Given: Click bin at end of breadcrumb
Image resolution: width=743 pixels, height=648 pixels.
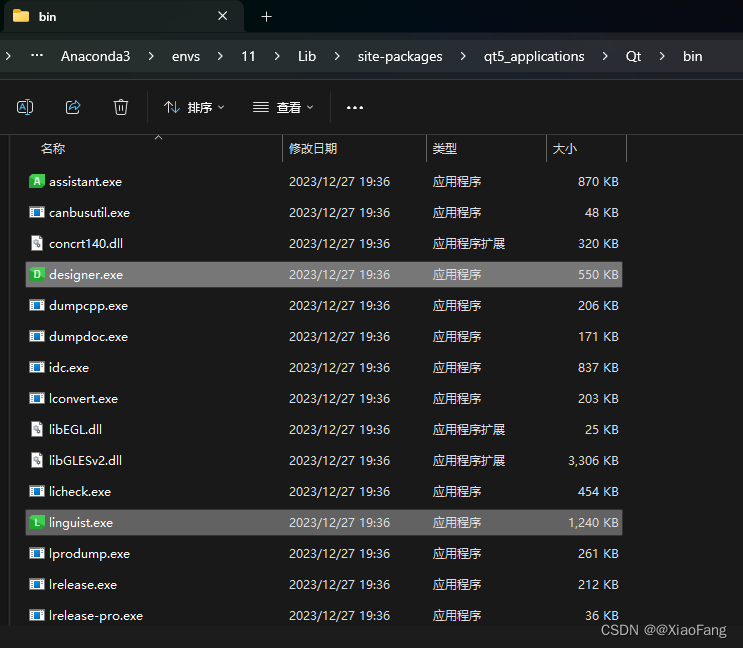Looking at the screenshot, I should 692,56.
